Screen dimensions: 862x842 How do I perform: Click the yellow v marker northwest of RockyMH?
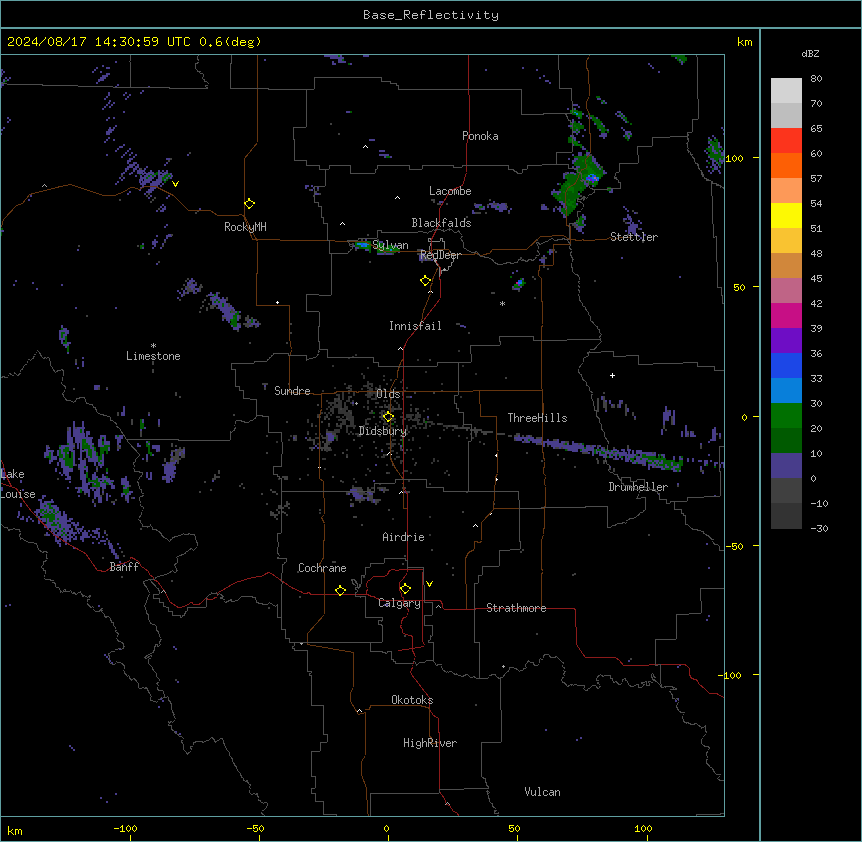click(x=175, y=184)
